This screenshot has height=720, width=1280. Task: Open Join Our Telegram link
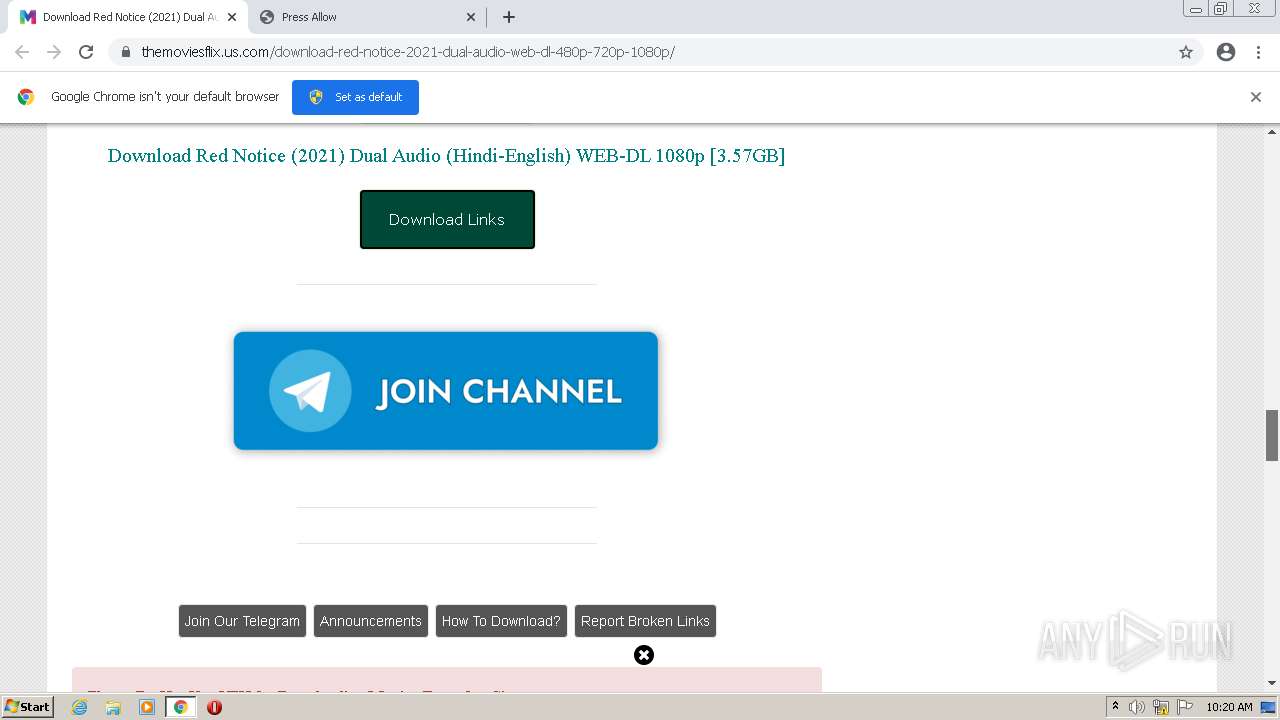click(x=242, y=621)
